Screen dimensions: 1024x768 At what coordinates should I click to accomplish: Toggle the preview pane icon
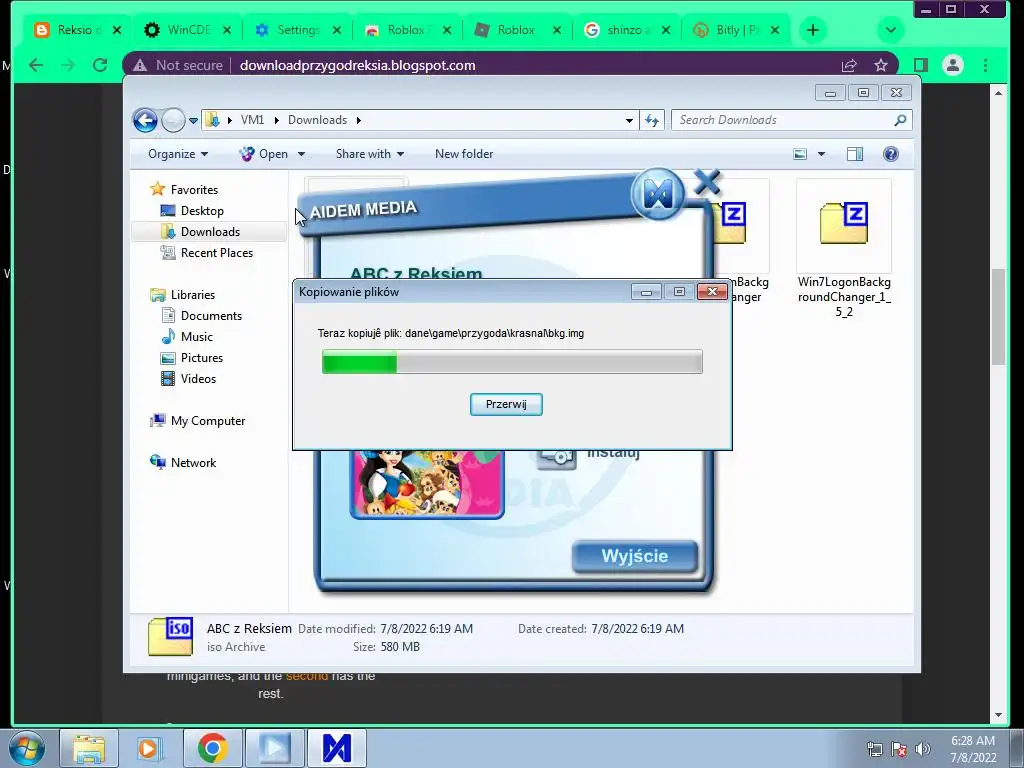(x=855, y=154)
